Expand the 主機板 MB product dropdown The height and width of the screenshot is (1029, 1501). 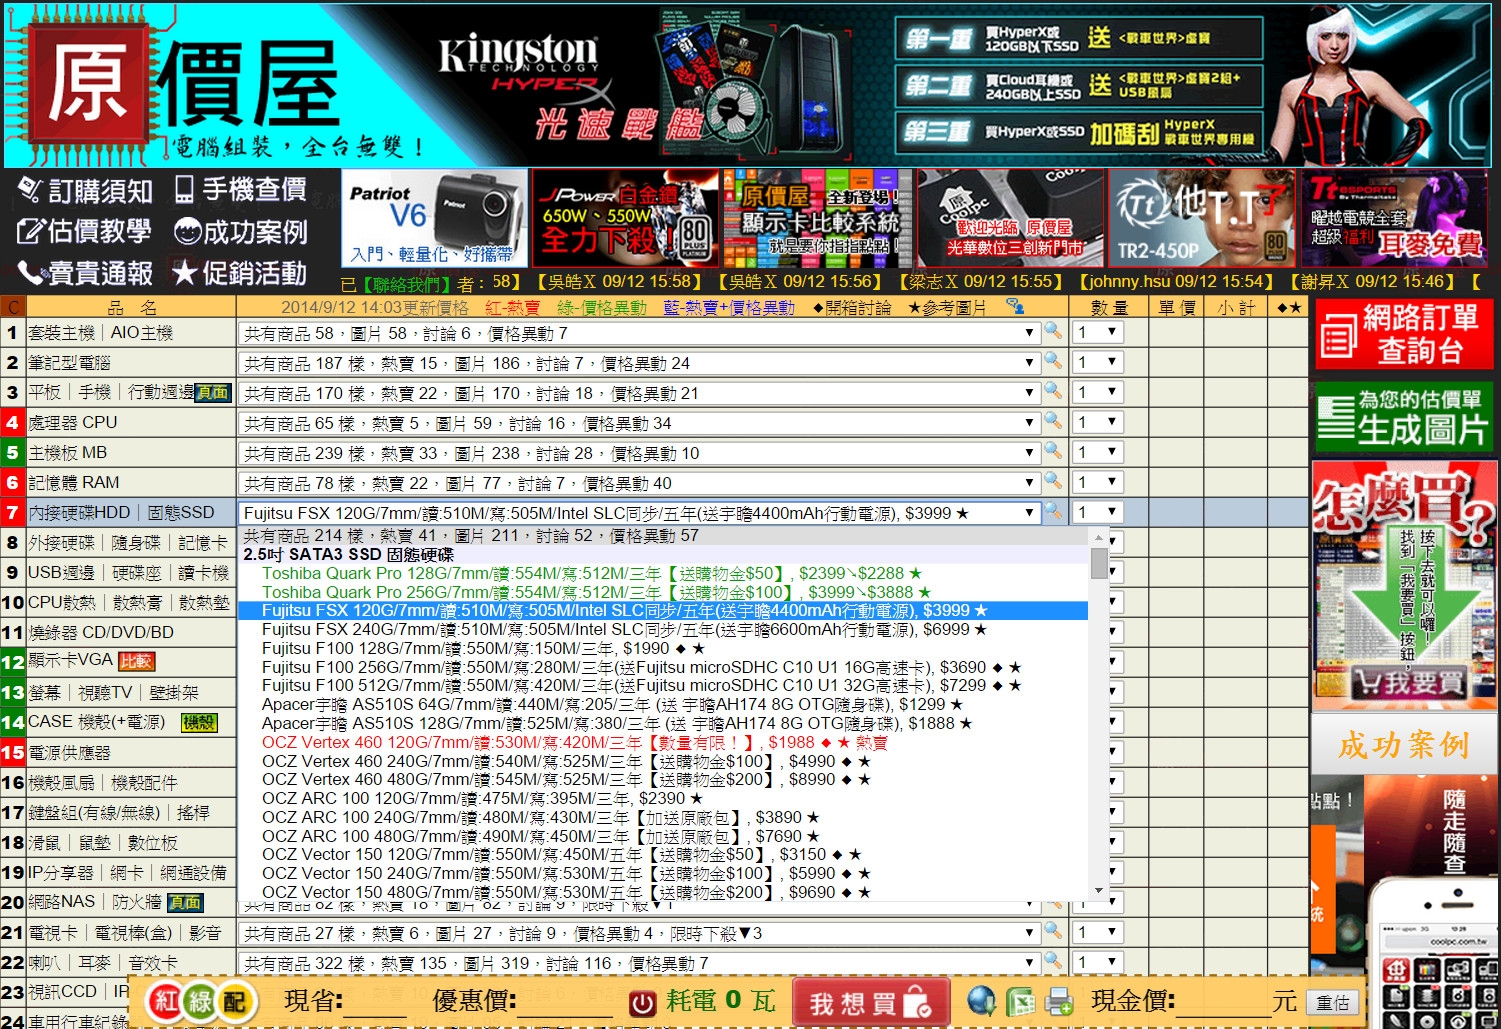coord(640,452)
